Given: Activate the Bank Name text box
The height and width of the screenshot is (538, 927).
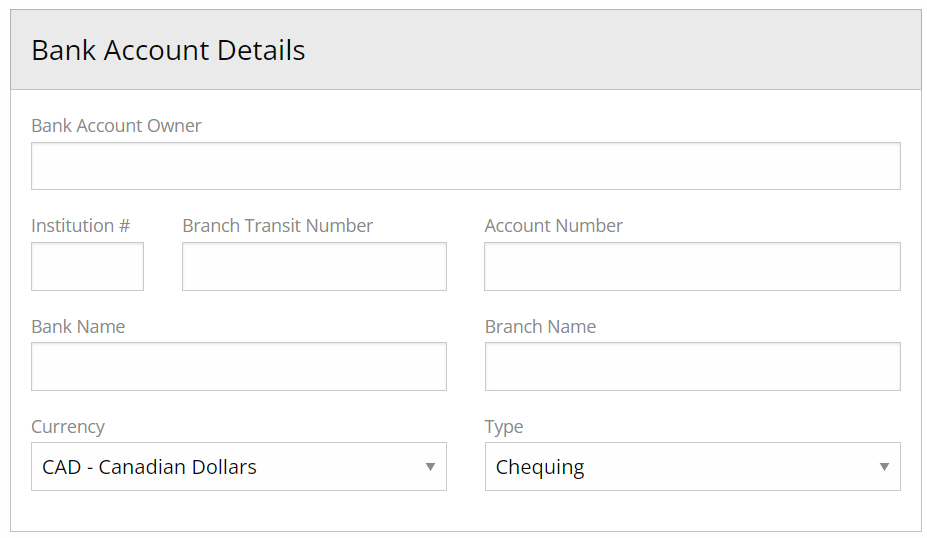Looking at the screenshot, I should (x=239, y=367).
